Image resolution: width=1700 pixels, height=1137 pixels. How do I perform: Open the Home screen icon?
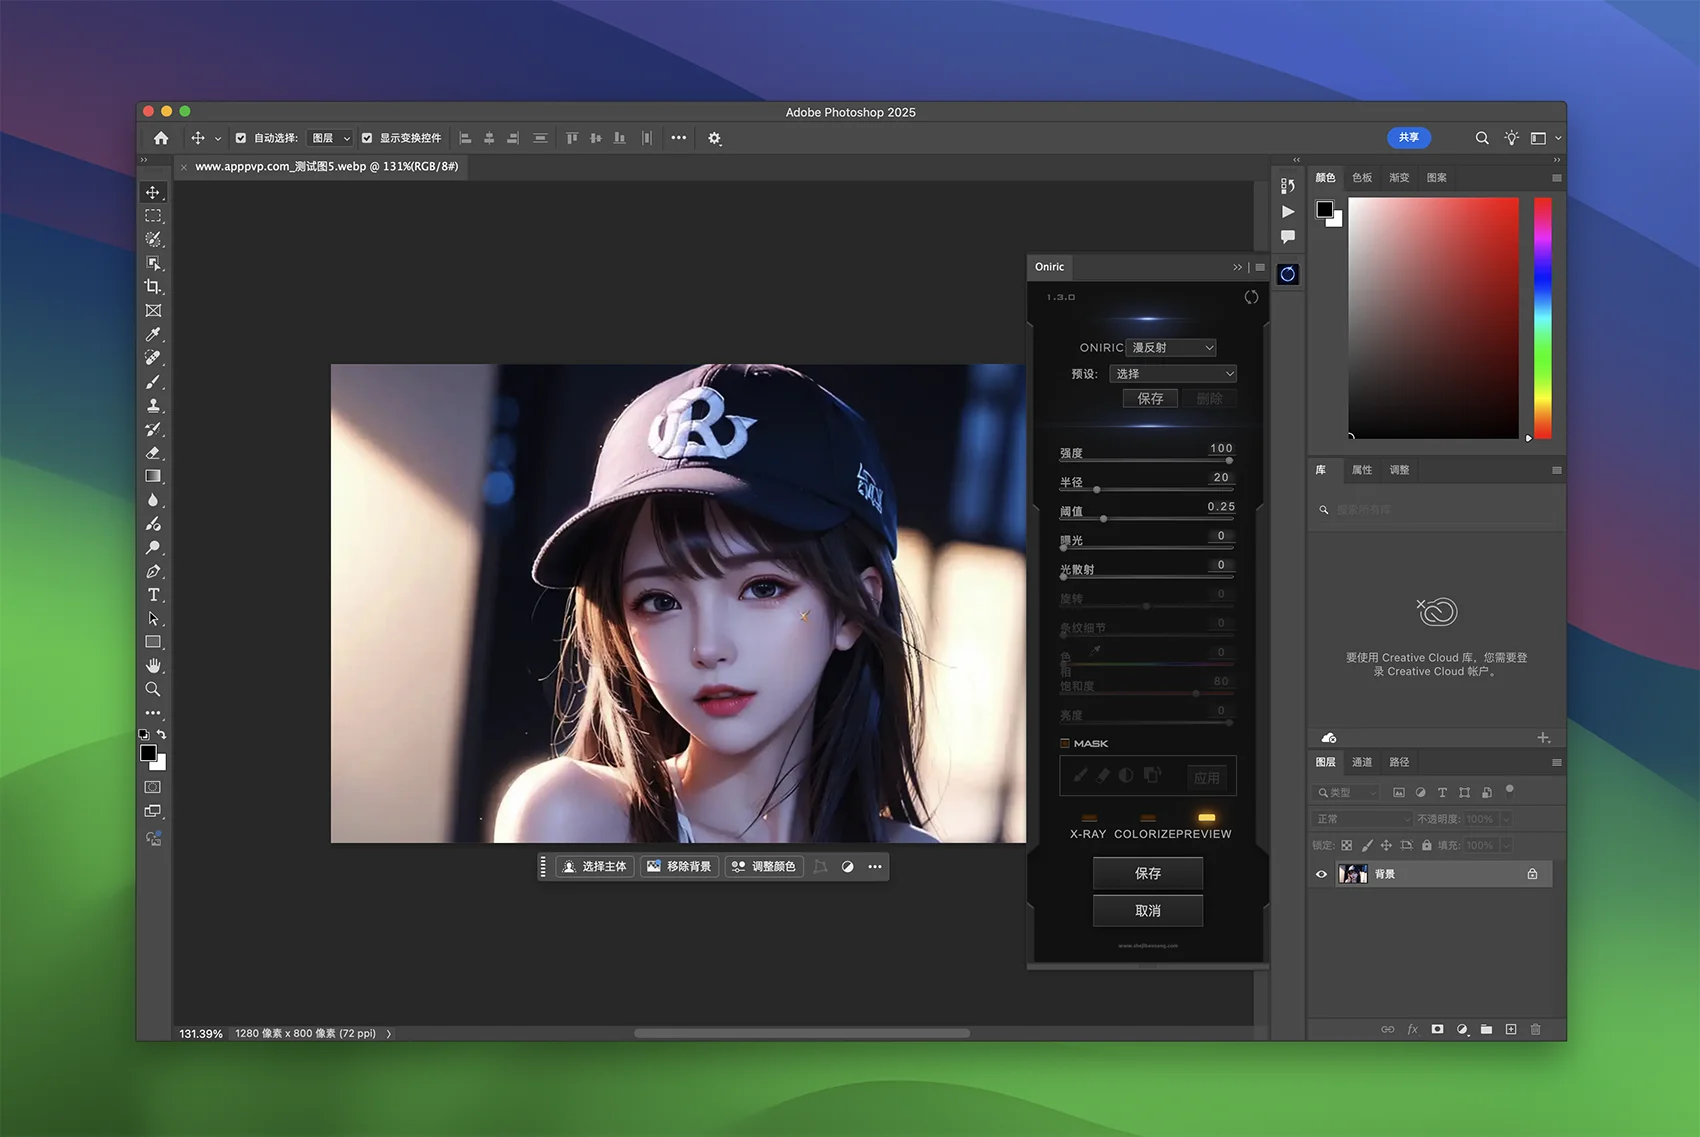(161, 138)
